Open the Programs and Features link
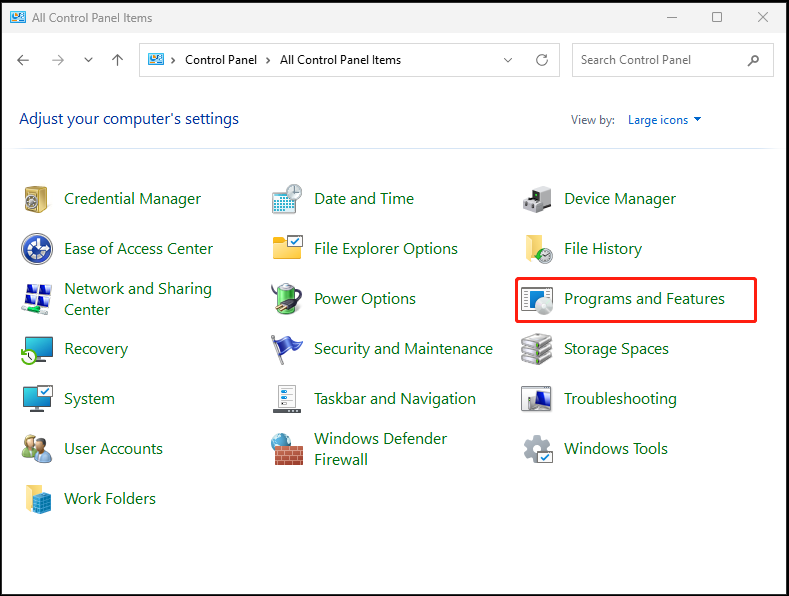 (644, 299)
